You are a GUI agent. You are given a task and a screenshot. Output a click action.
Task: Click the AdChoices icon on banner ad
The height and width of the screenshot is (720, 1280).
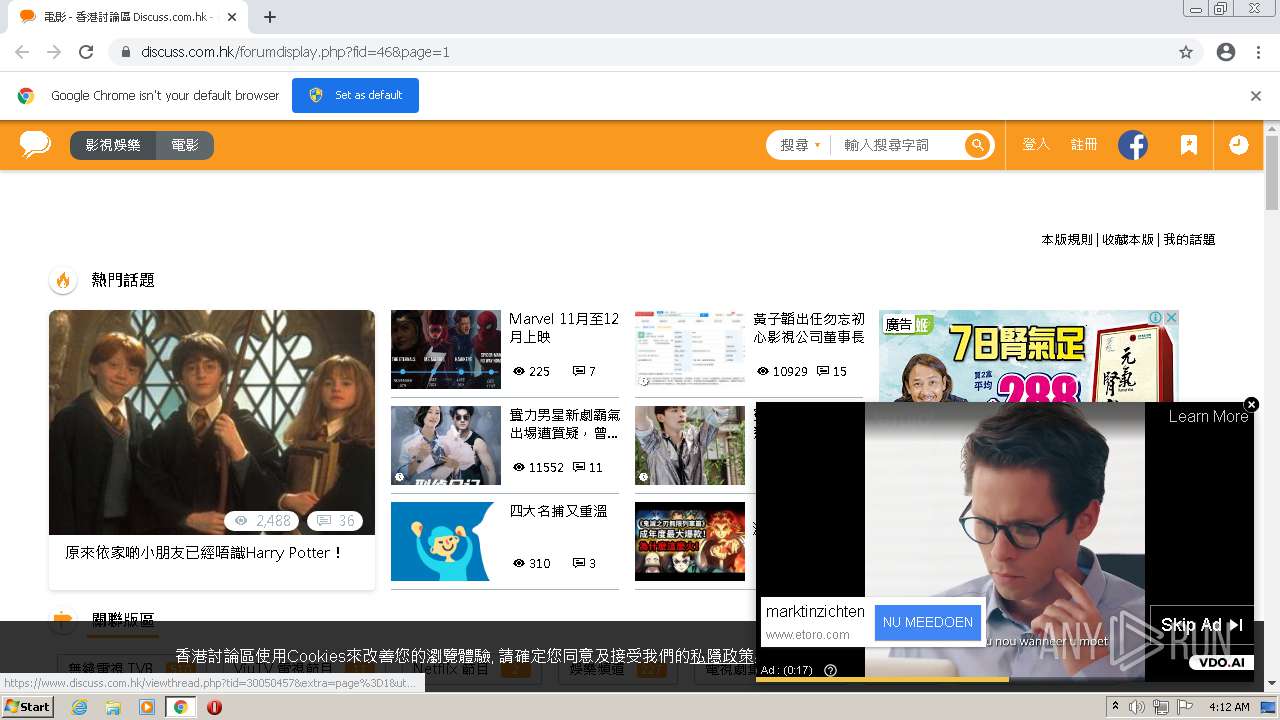point(1156,317)
